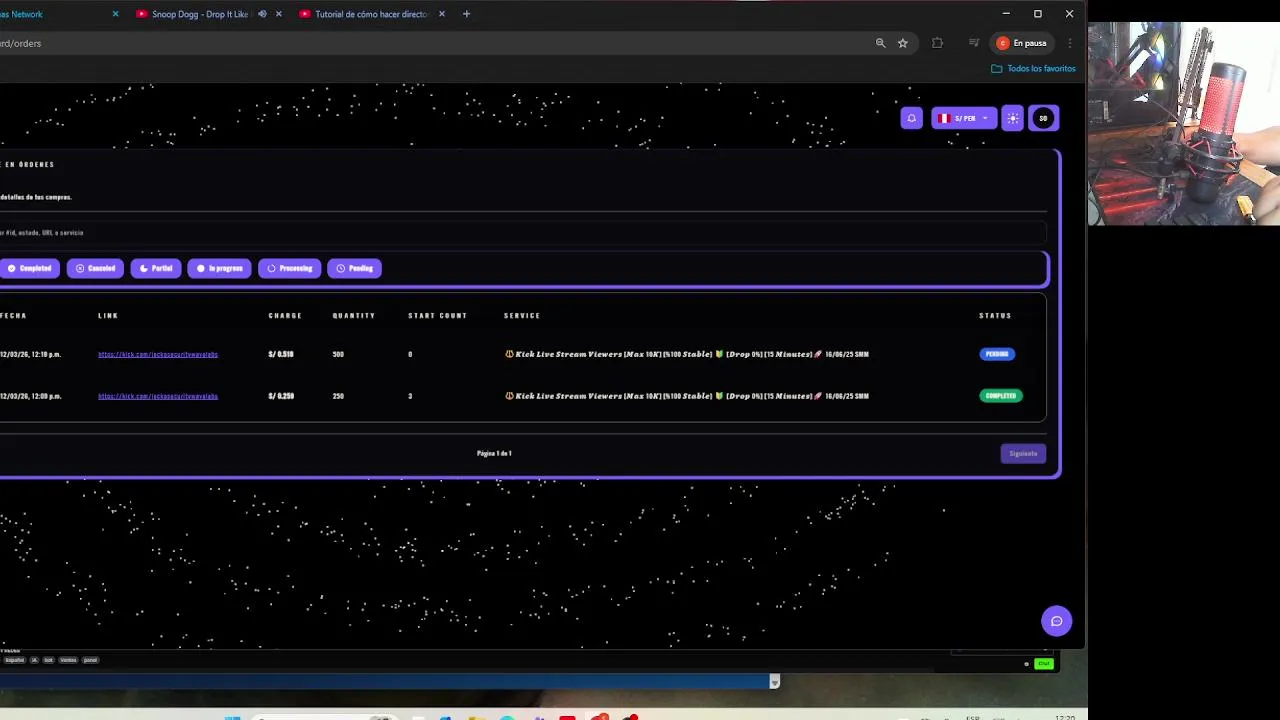Click the scrollbar down arrow below the page
The image size is (1280, 720).
click(x=774, y=682)
